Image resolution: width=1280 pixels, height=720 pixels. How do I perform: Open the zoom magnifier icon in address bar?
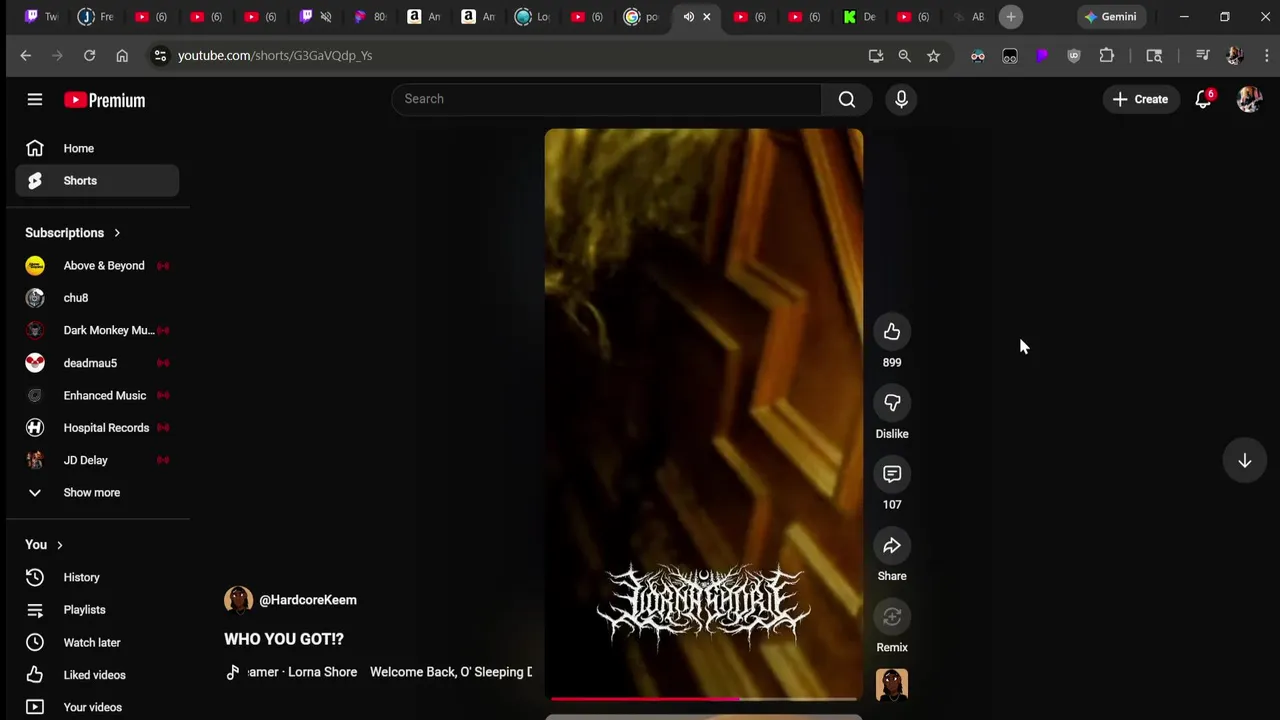(904, 56)
